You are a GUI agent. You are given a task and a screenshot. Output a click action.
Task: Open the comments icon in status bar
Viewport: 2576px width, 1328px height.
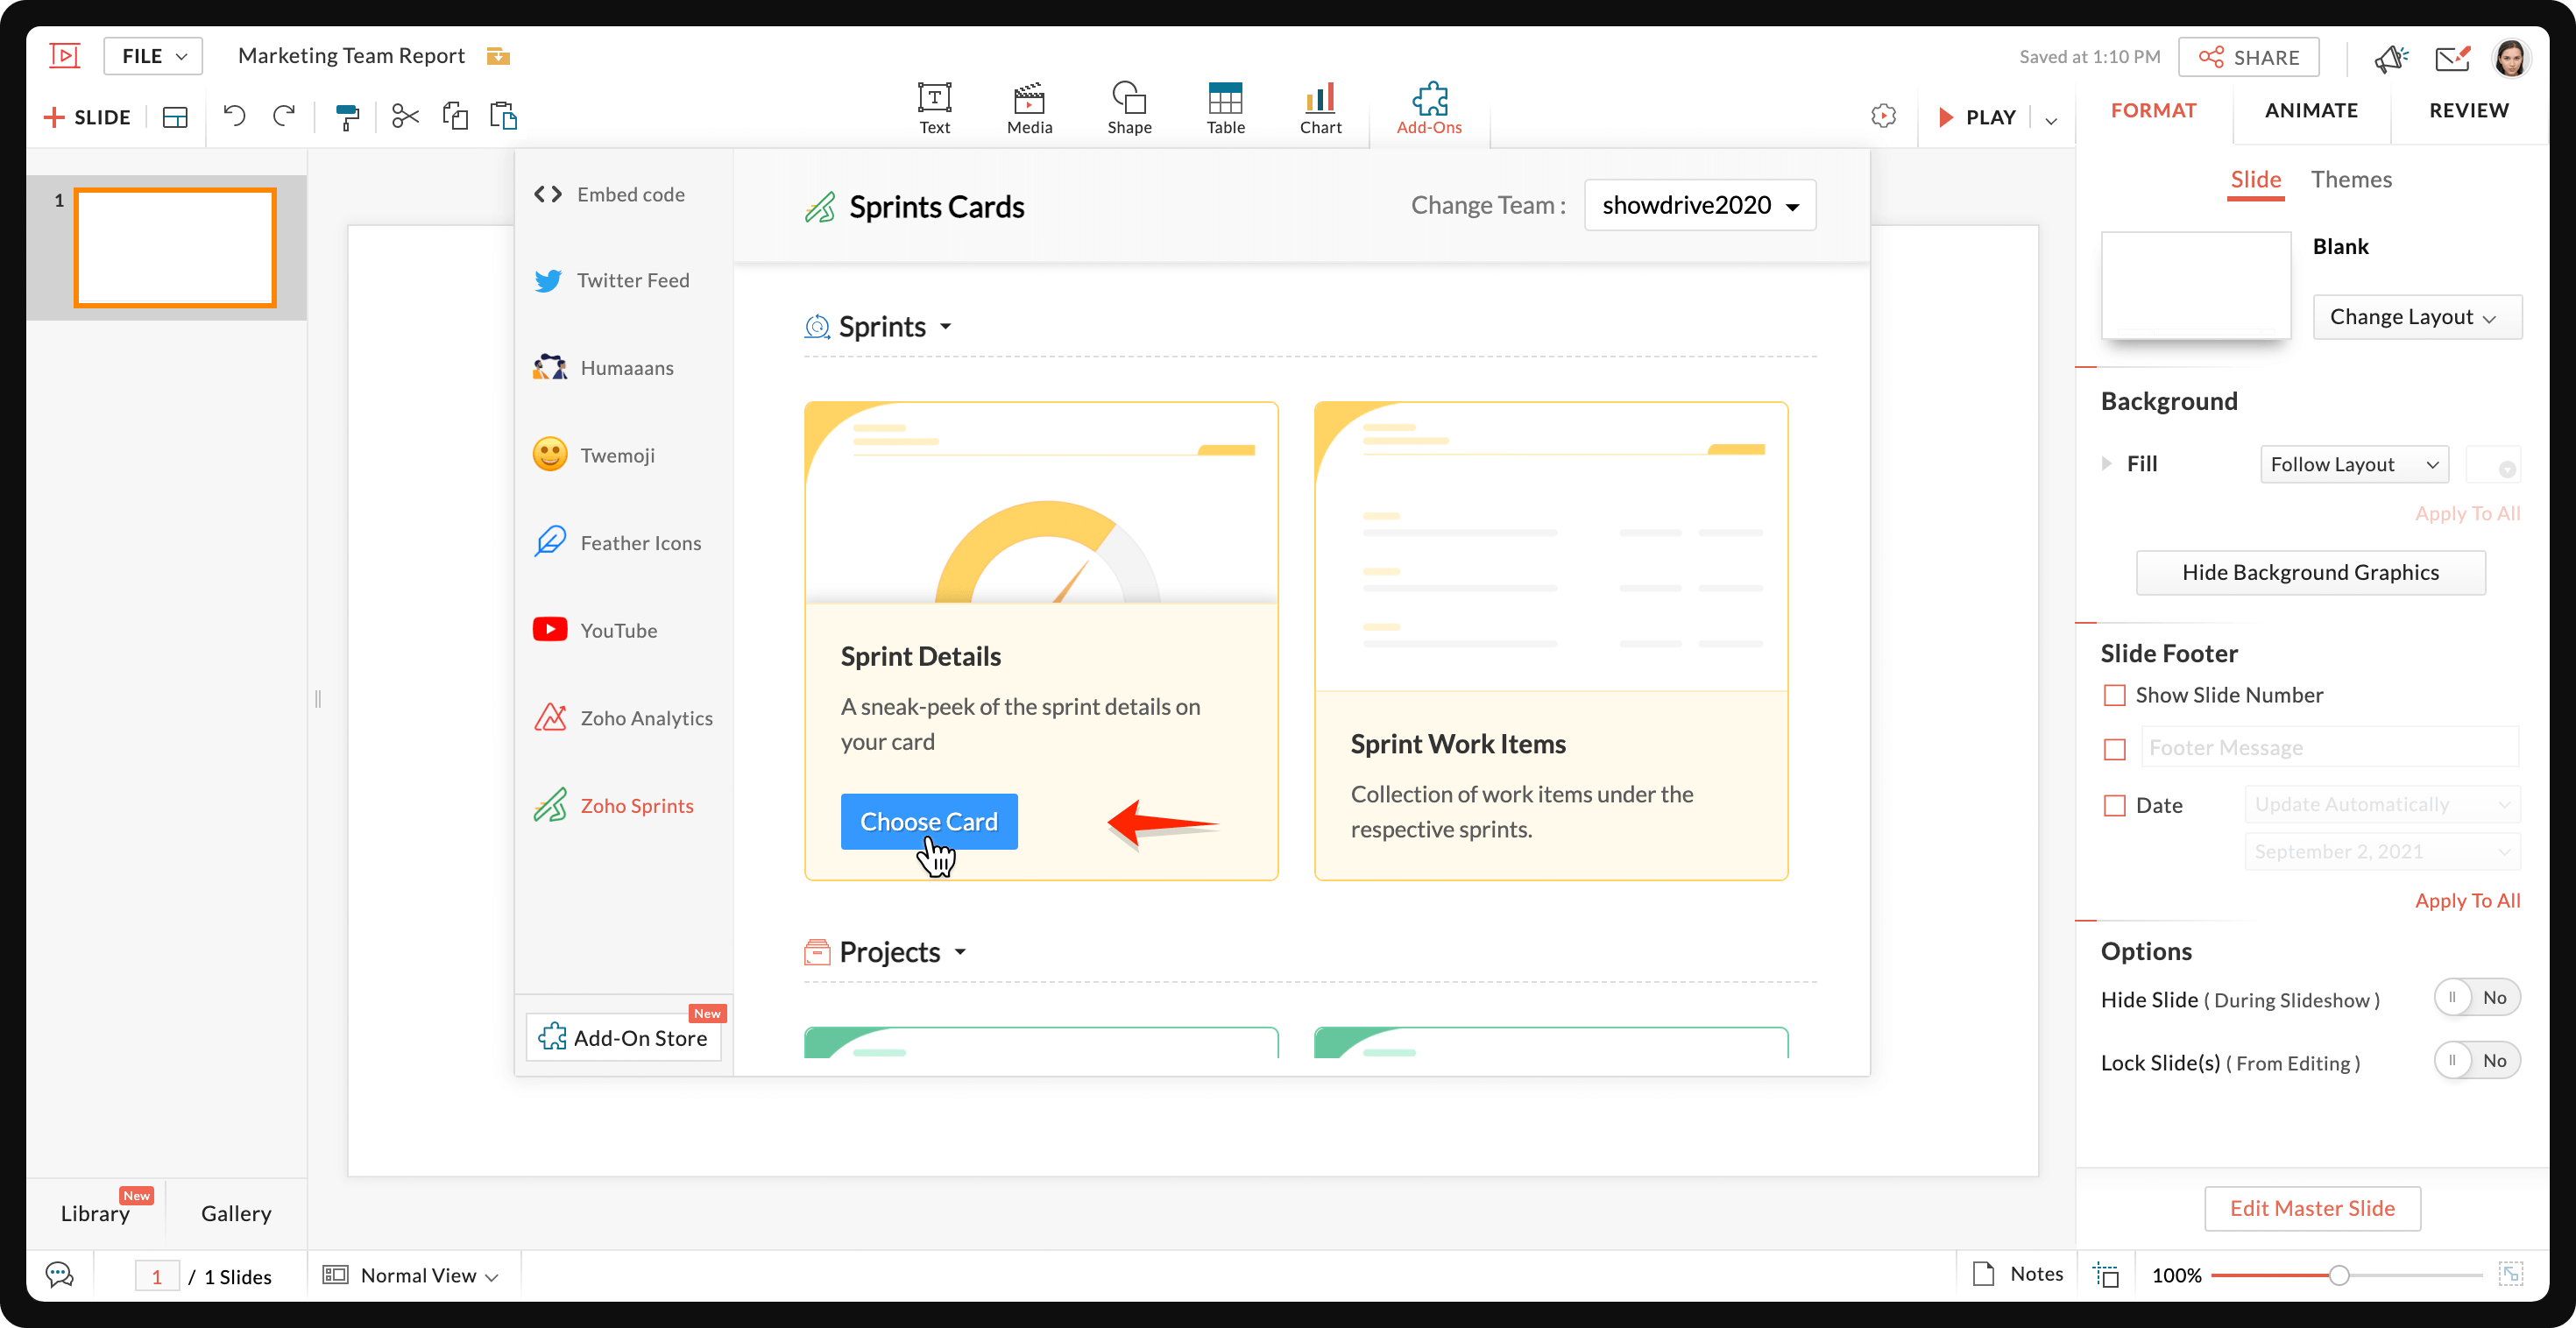[60, 1275]
